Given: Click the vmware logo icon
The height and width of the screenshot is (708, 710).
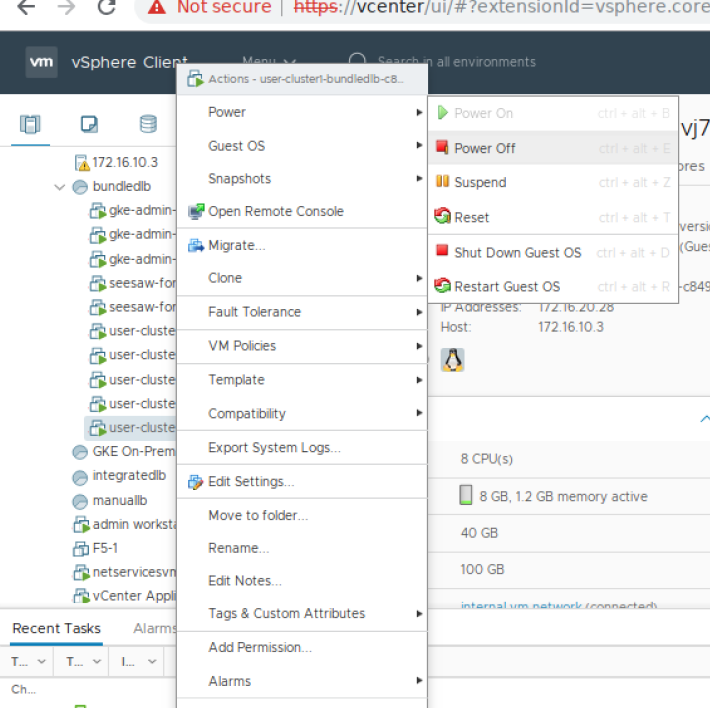Looking at the screenshot, I should 42,62.
